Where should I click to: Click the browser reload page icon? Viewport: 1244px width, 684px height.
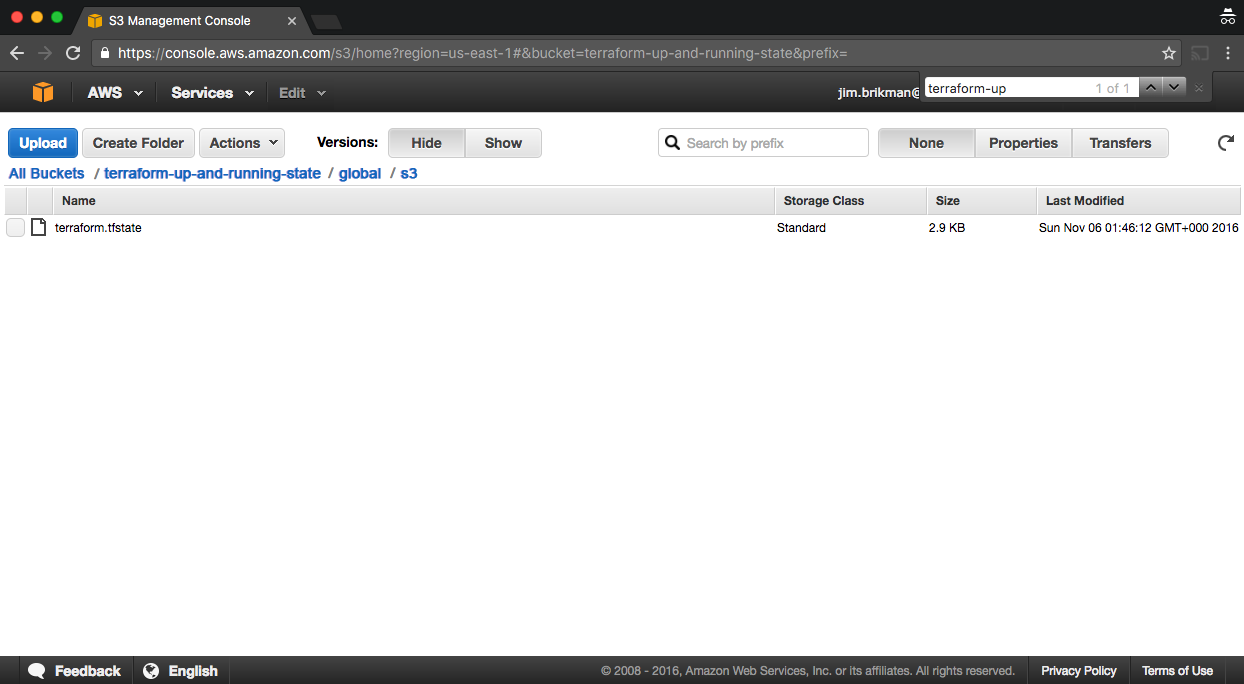click(x=73, y=53)
